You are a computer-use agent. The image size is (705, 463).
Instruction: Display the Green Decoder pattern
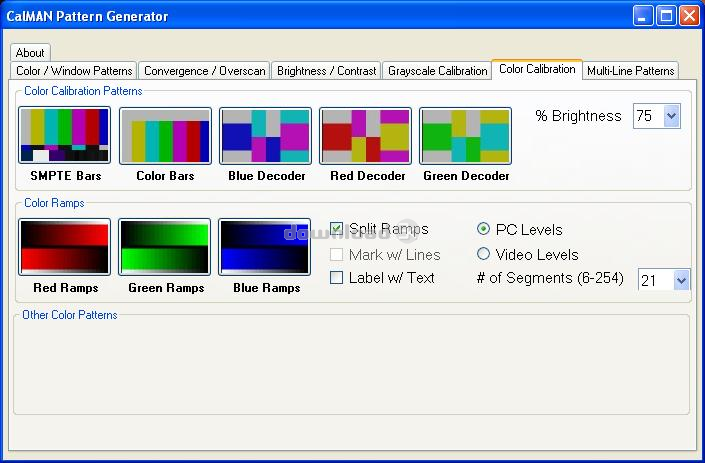pos(465,135)
